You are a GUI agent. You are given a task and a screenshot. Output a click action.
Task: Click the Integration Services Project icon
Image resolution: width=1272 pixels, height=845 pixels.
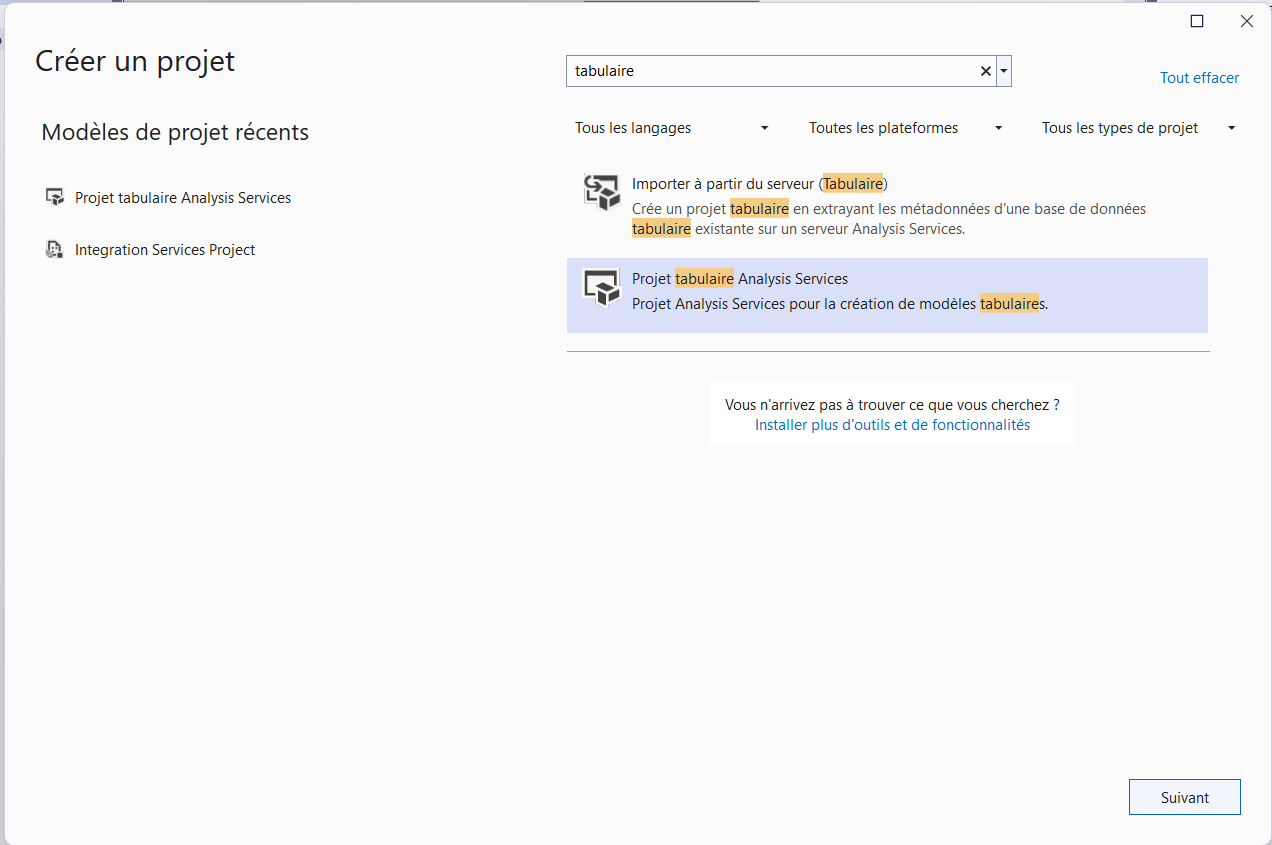pyautogui.click(x=55, y=249)
